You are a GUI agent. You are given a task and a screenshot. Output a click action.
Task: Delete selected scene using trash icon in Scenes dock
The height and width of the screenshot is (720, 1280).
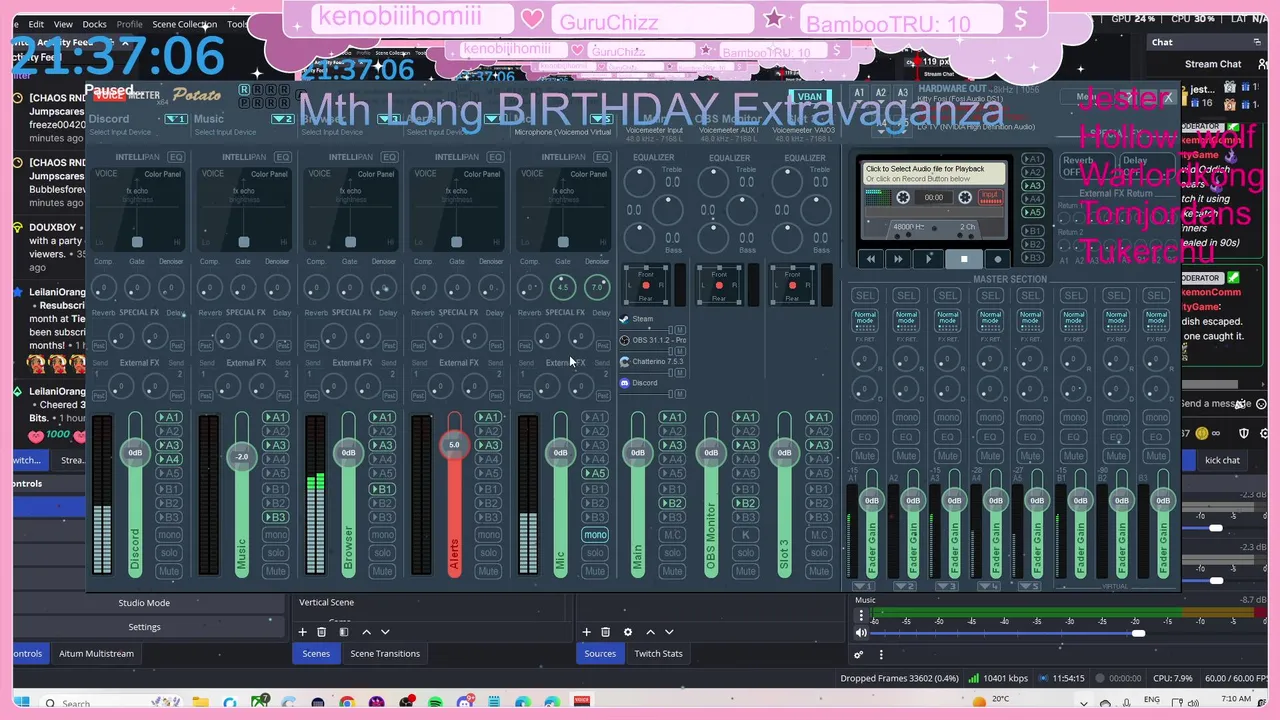click(x=321, y=632)
